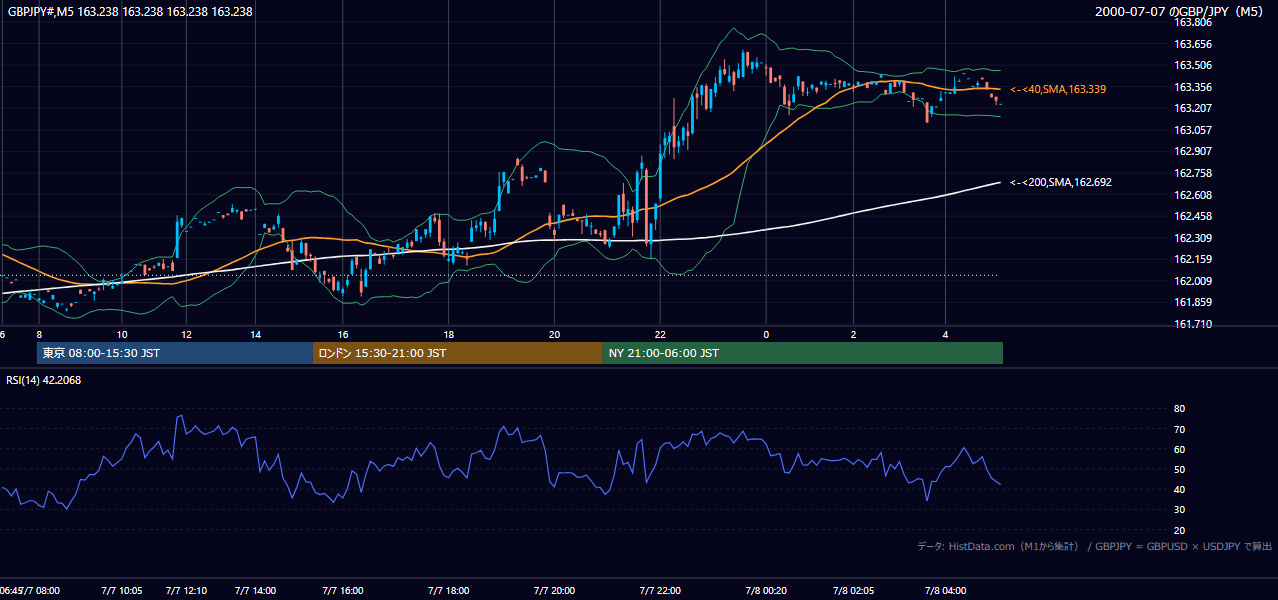Screen dimensions: 1278x600
Task: Click hour label 0 under price chart
Action: click(x=766, y=334)
